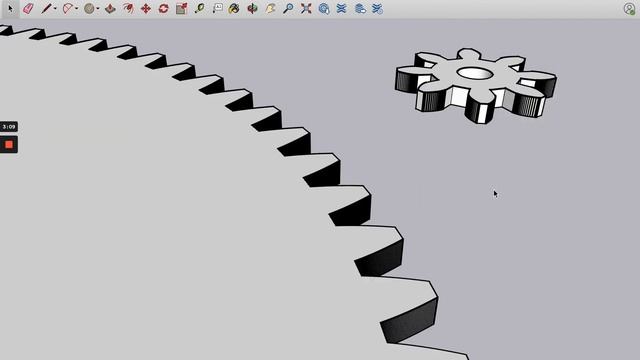The width and height of the screenshot is (640, 360).
Task: Open the 3D Warehouse icon
Action: (x=324, y=9)
